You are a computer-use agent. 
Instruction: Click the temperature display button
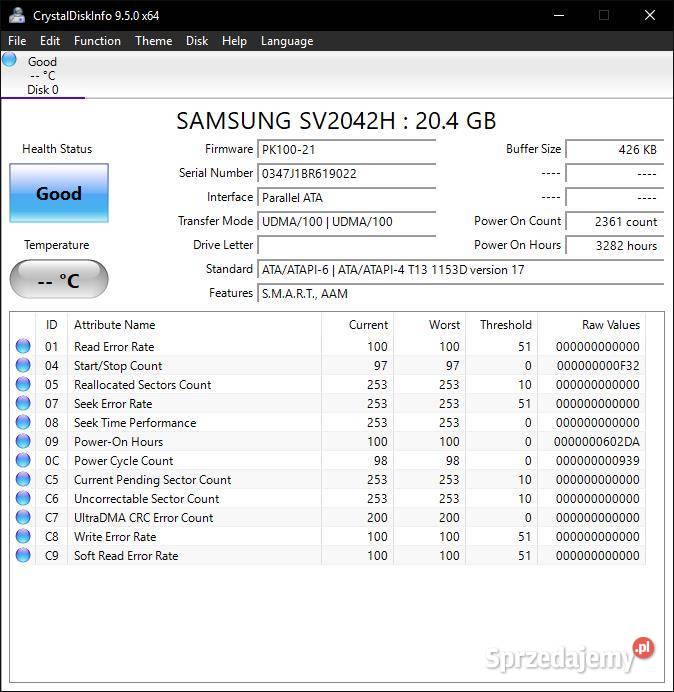click(59, 280)
